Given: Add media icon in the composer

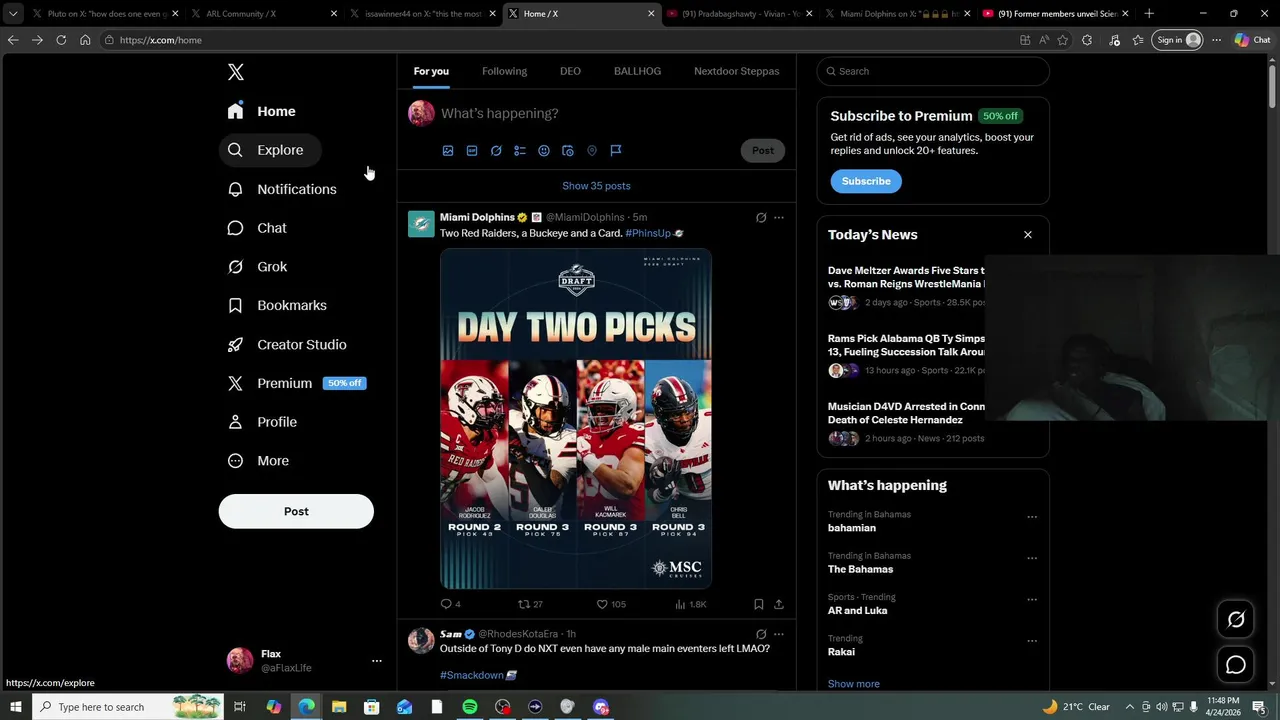Looking at the screenshot, I should pyautogui.click(x=448, y=151).
